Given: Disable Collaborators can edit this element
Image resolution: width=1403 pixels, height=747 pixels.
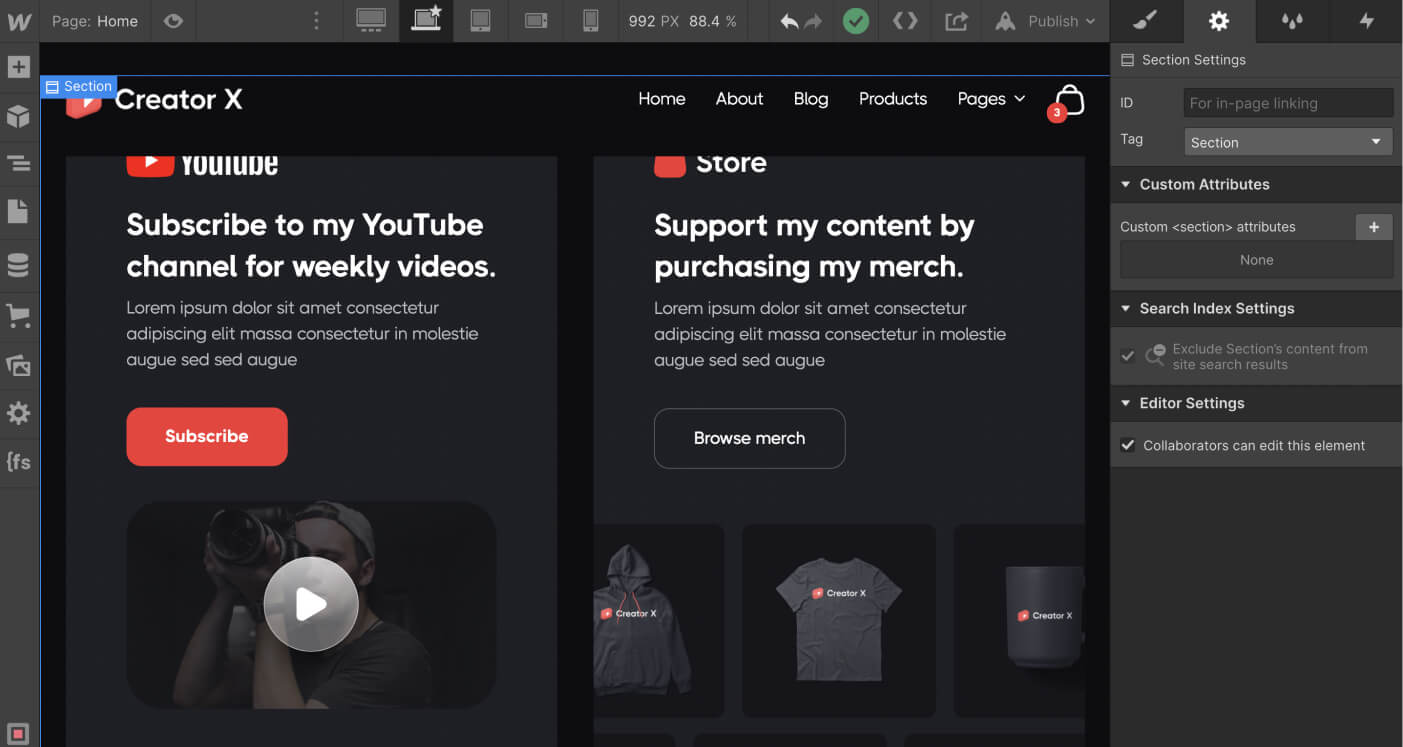Looking at the screenshot, I should coord(1129,445).
